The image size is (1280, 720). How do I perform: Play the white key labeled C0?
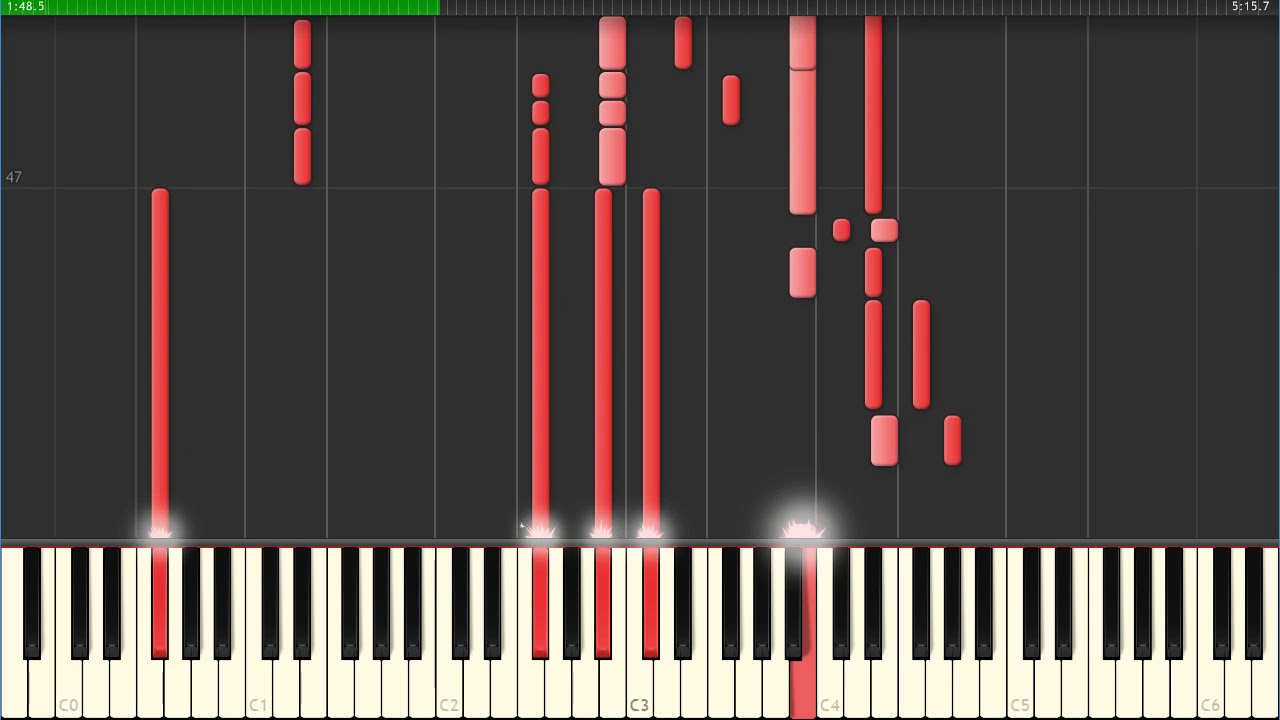click(x=68, y=690)
